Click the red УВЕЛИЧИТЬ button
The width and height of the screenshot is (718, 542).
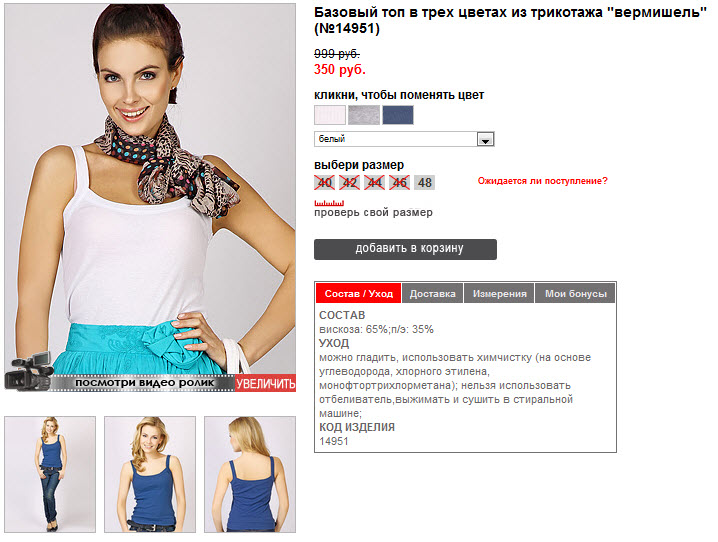click(266, 383)
